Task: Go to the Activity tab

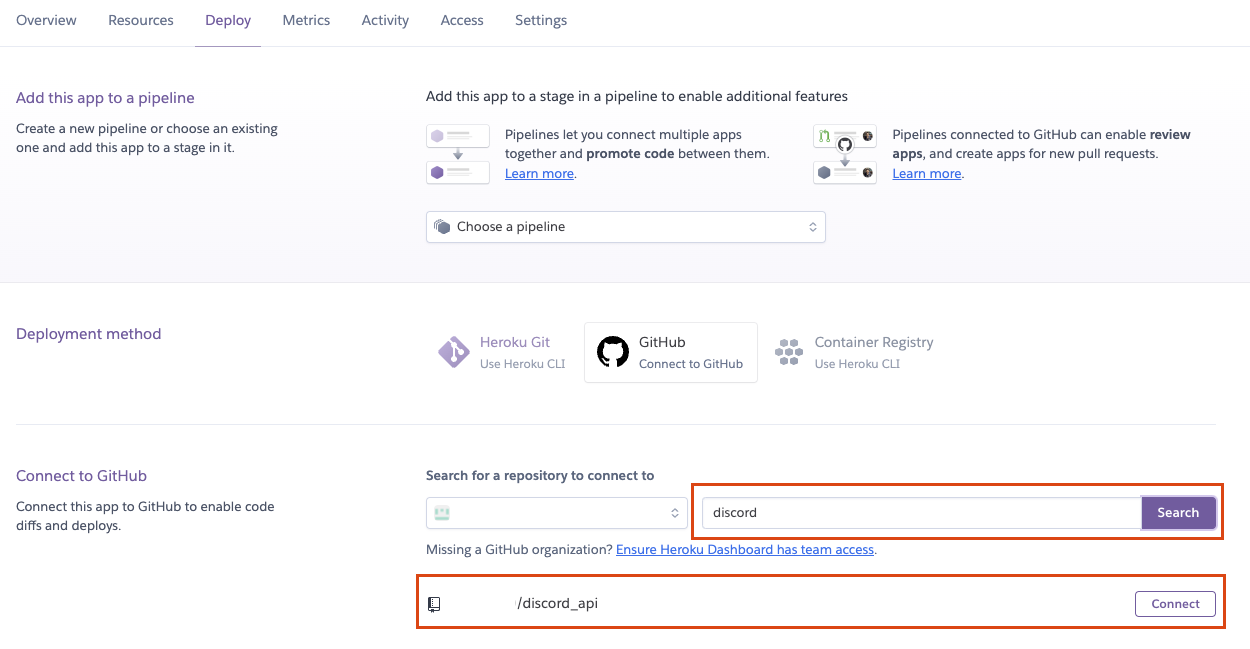Action: (x=385, y=20)
